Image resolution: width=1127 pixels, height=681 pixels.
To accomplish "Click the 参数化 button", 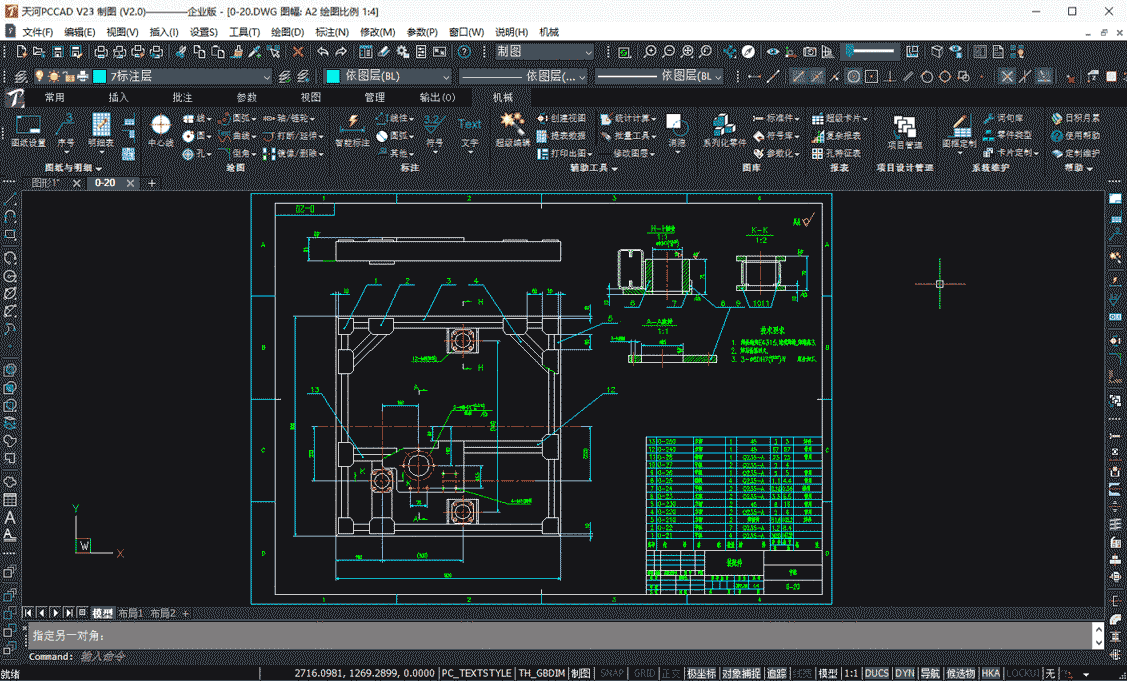I will point(776,153).
